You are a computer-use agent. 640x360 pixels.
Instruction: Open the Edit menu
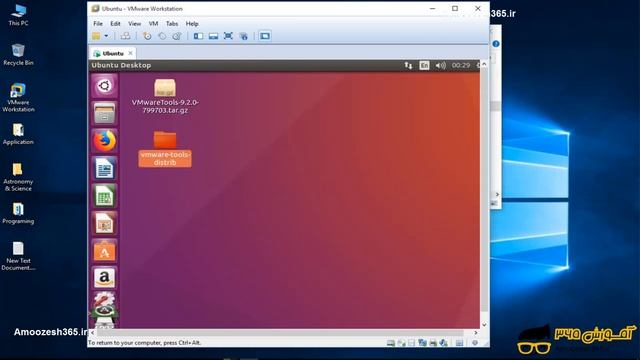click(x=116, y=24)
